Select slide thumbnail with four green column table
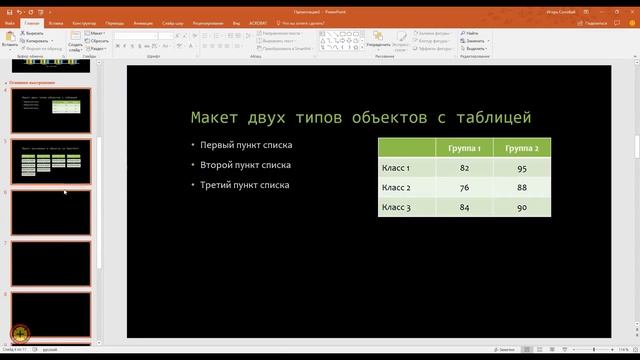The height and width of the screenshot is (360, 640). coord(51,162)
